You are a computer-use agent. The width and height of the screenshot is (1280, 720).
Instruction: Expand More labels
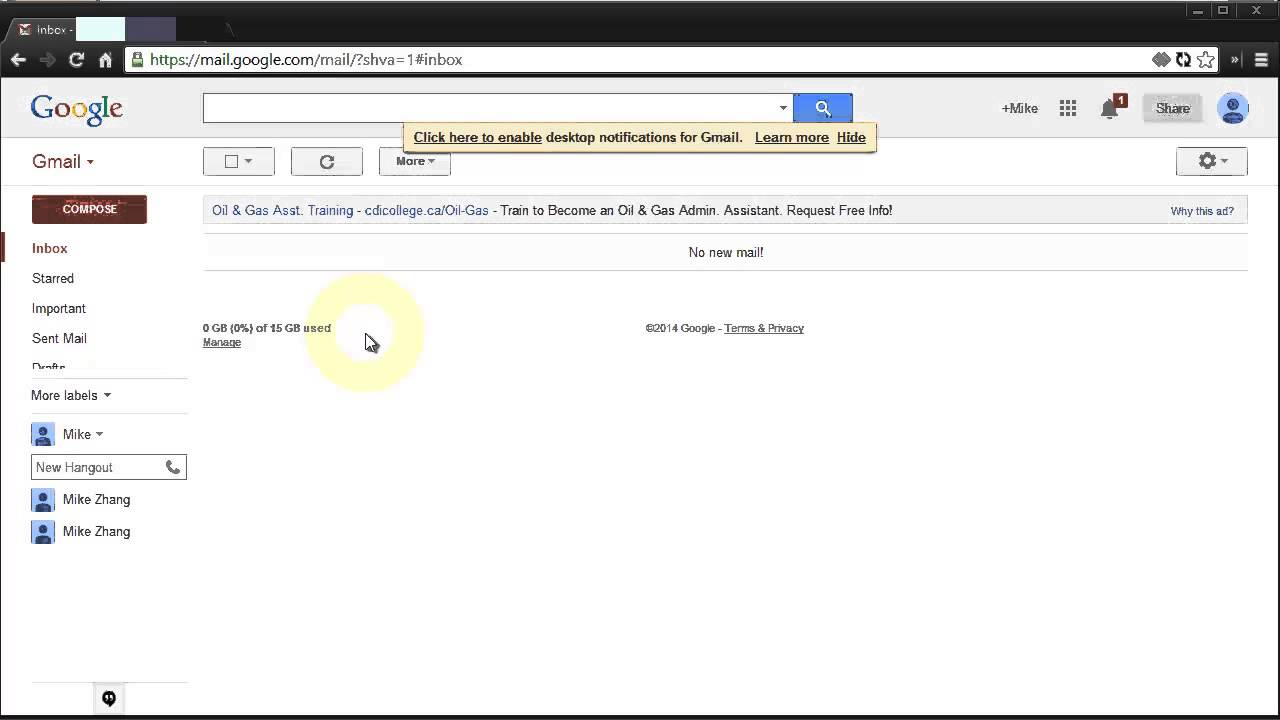pos(71,395)
